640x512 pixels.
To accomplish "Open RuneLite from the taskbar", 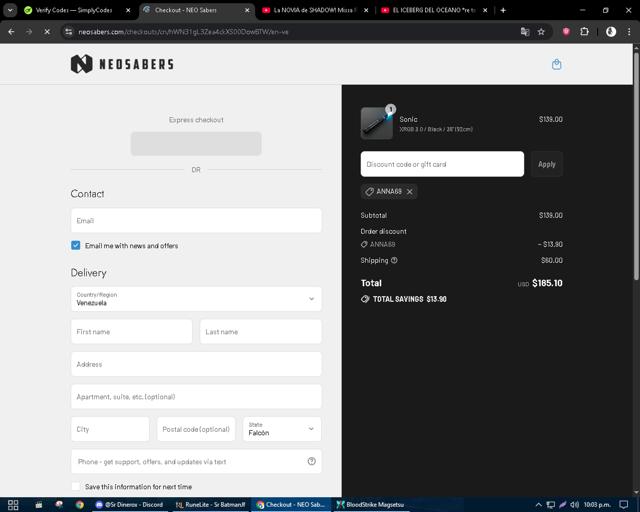I will [211, 505].
